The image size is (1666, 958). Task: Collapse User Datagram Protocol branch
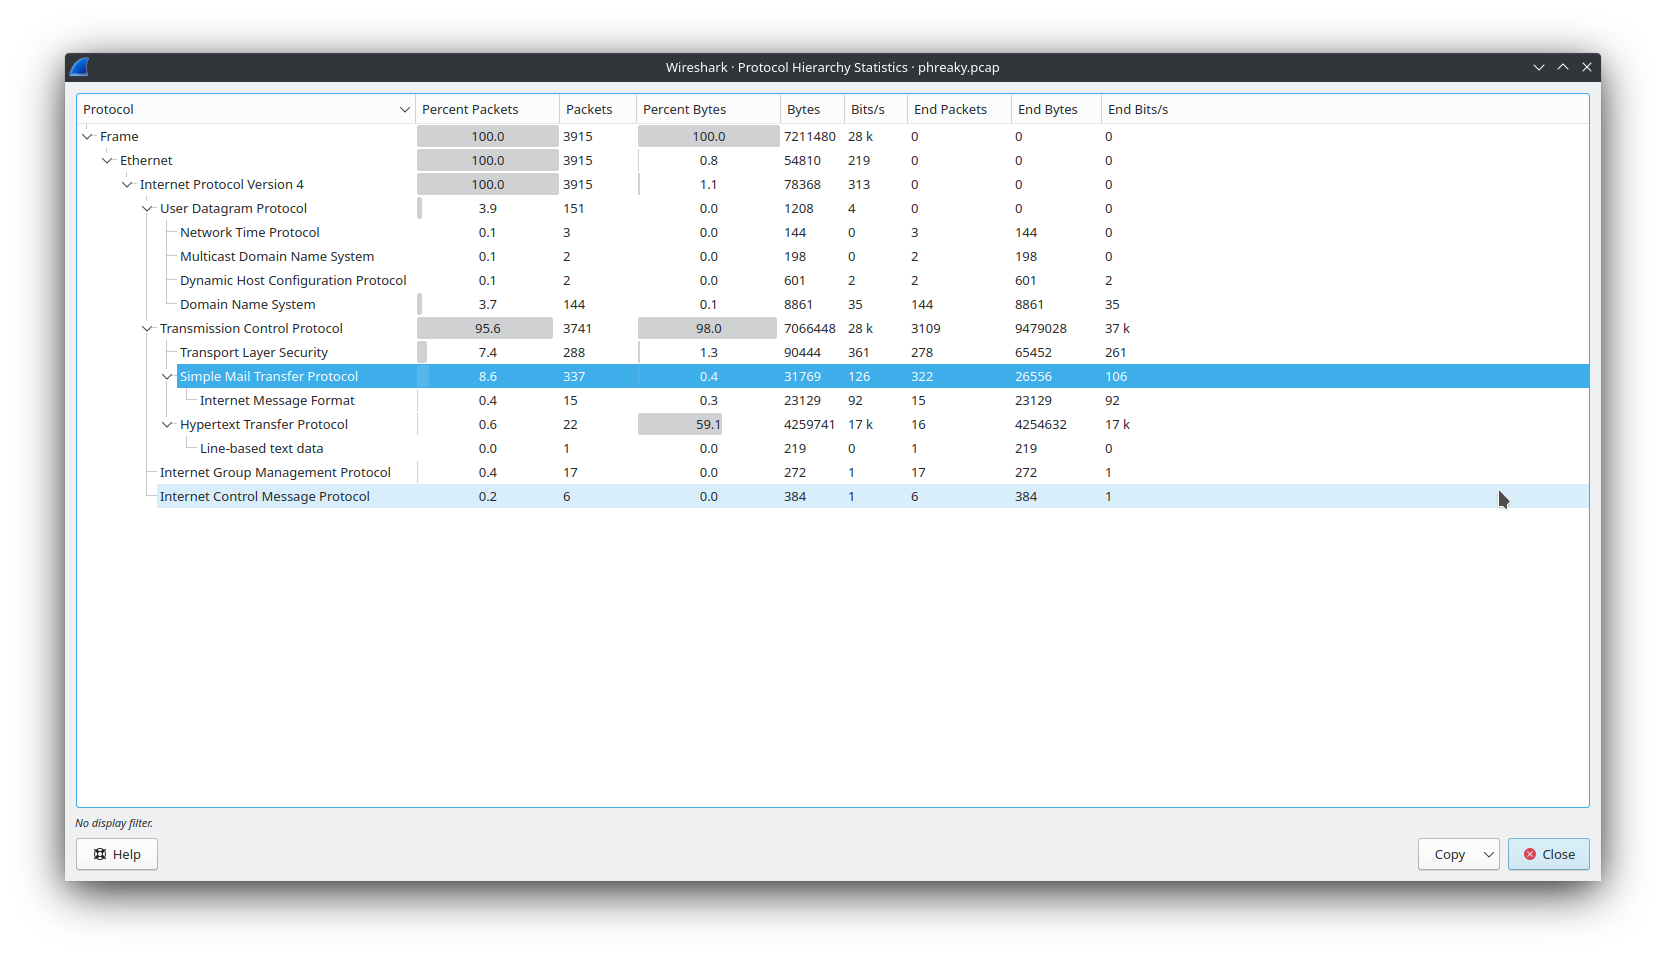pyautogui.click(x=147, y=208)
